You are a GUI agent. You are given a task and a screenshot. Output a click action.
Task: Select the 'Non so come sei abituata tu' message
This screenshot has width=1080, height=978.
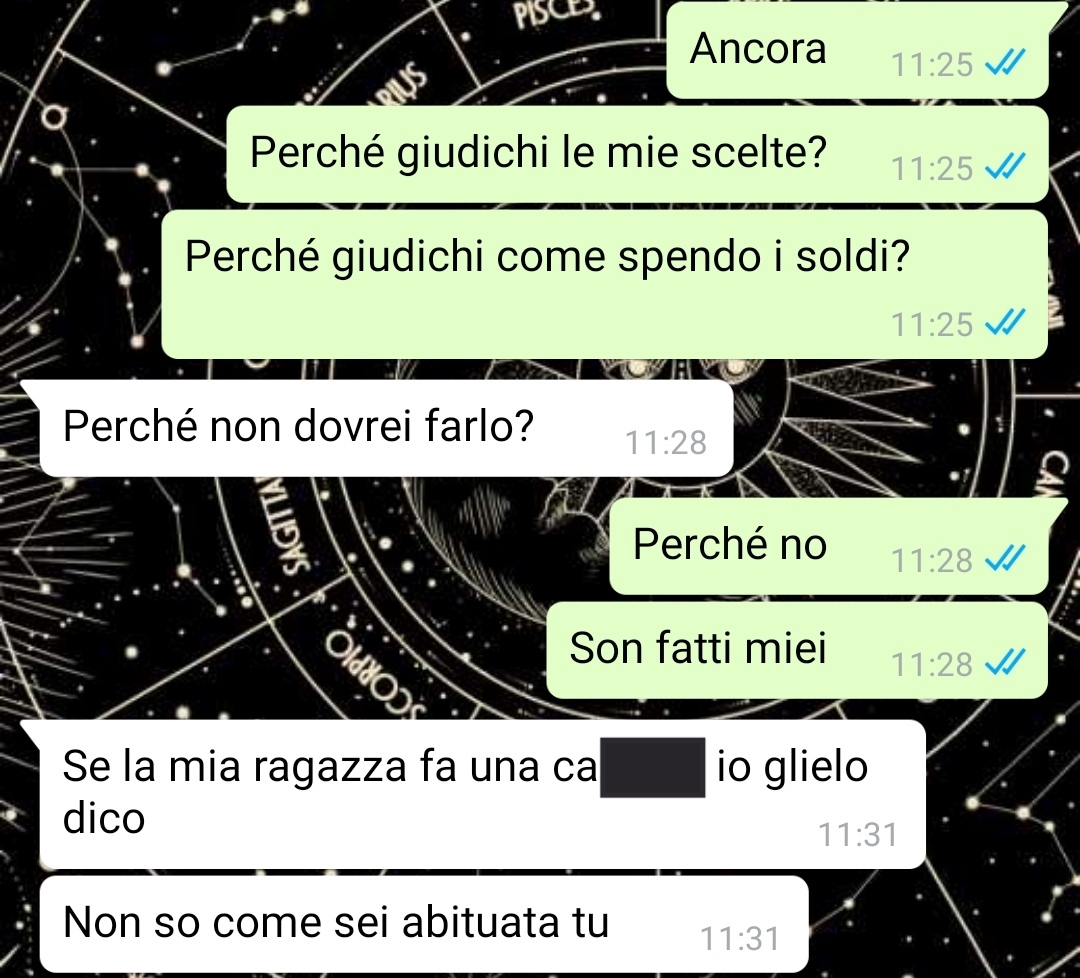click(x=424, y=925)
